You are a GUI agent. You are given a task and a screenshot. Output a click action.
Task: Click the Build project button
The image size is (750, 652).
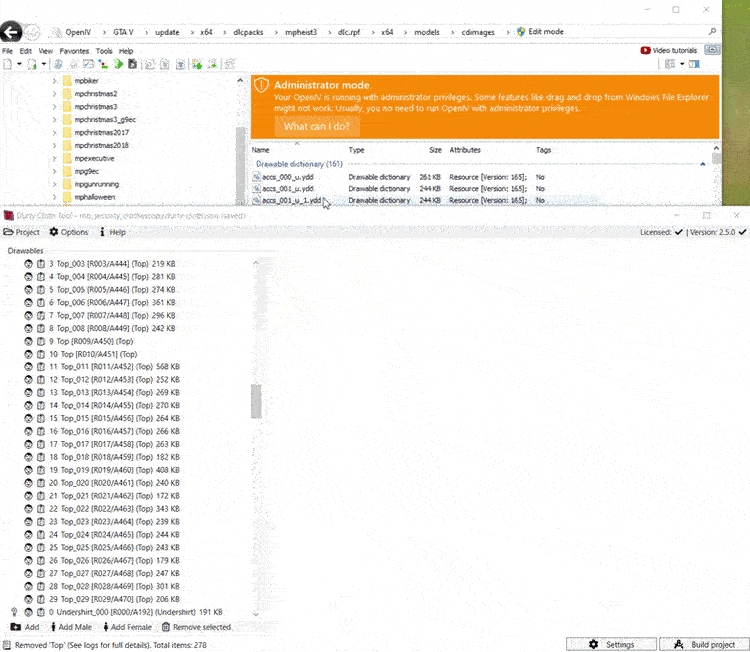pos(704,644)
